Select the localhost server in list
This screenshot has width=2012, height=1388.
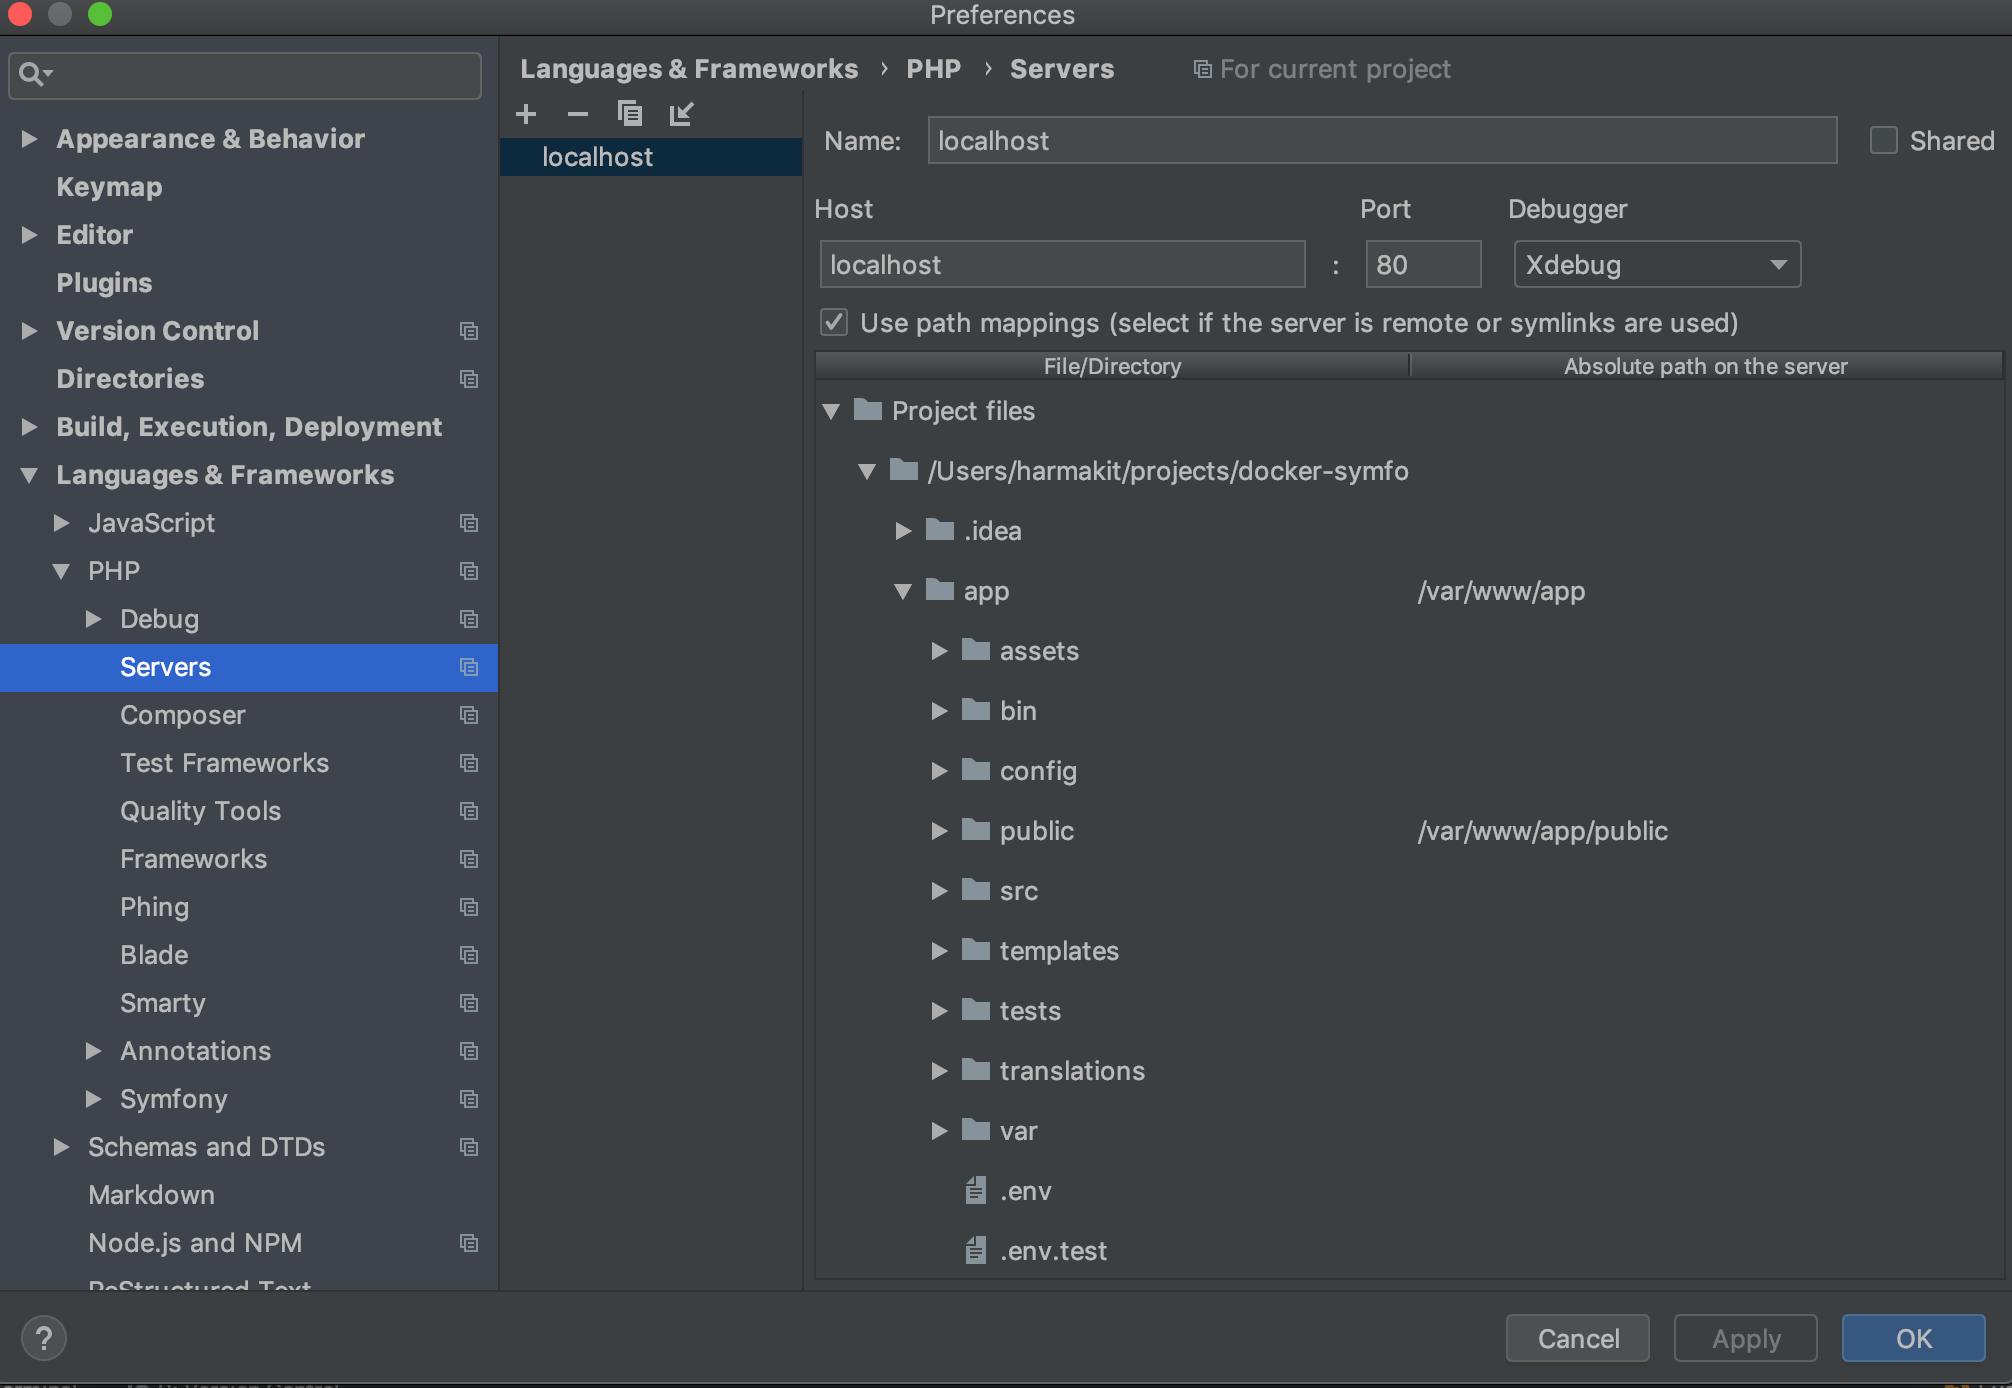(x=597, y=157)
